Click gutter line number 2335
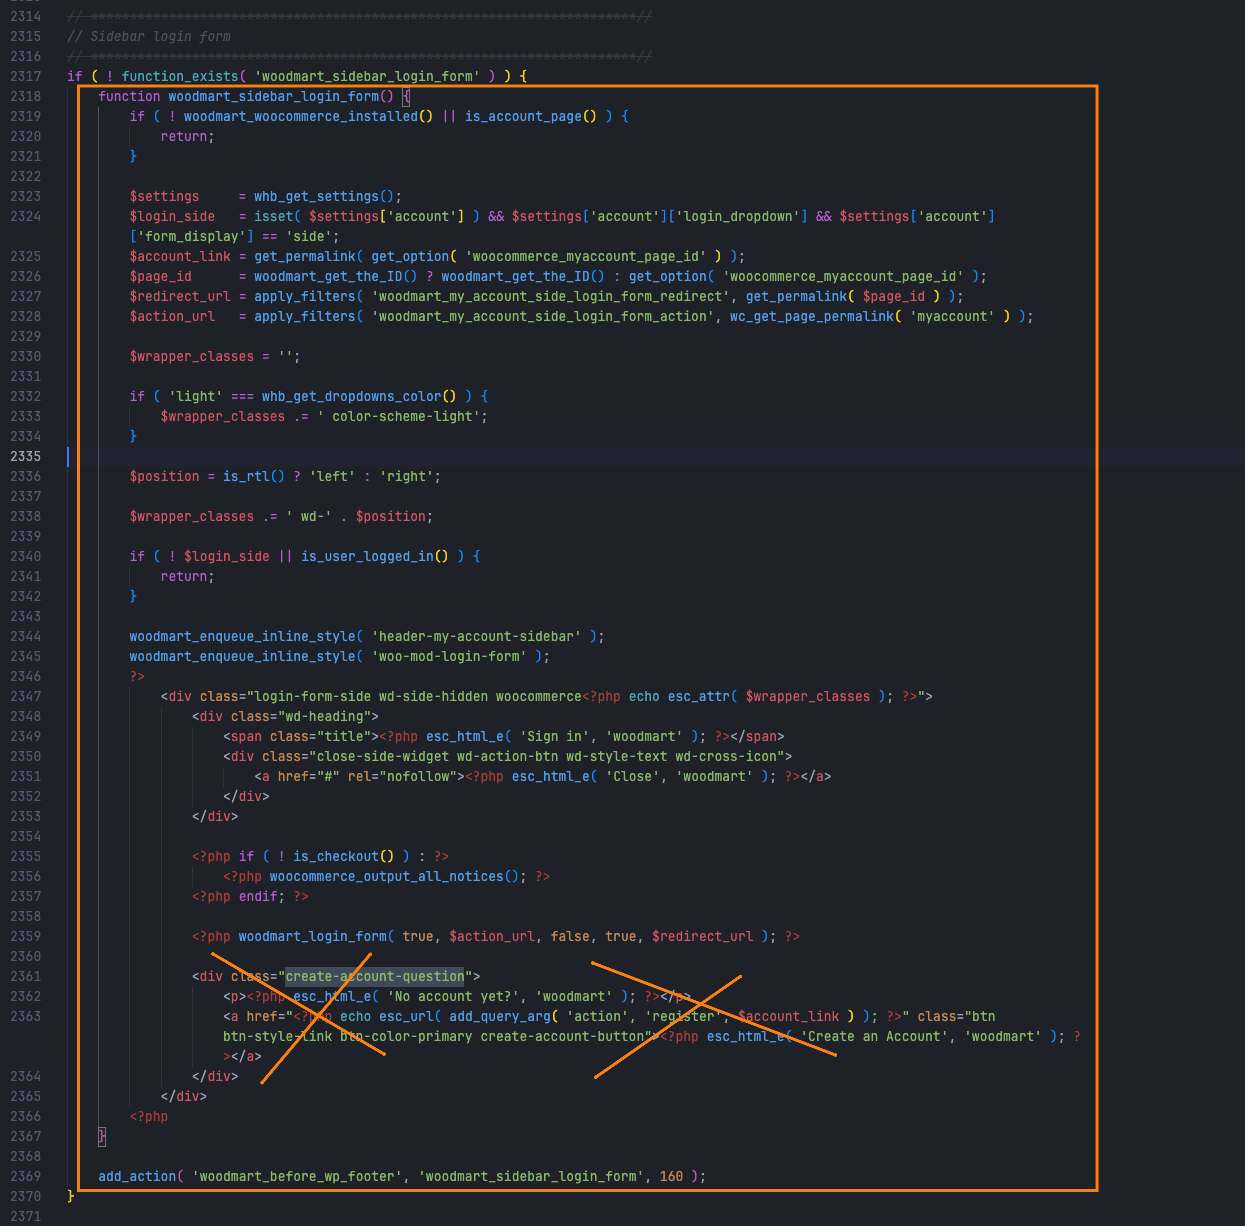The image size is (1245, 1226). click(x=26, y=456)
